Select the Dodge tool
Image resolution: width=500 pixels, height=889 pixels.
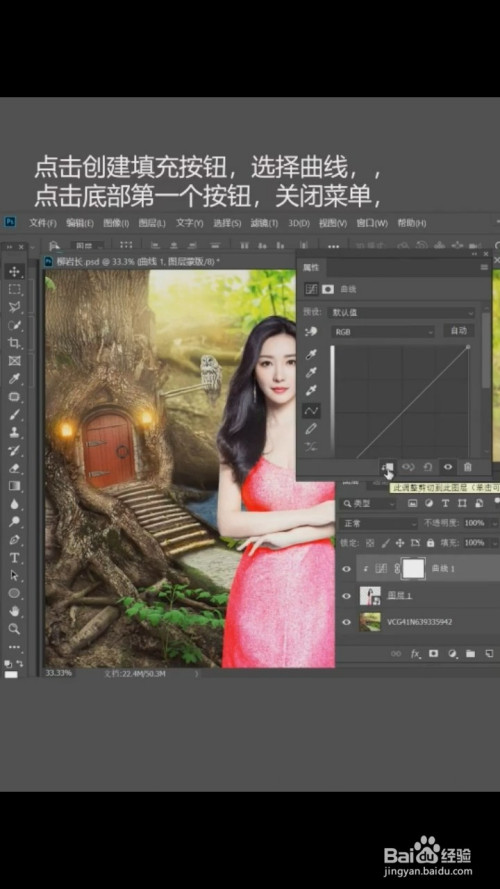pos(14,522)
